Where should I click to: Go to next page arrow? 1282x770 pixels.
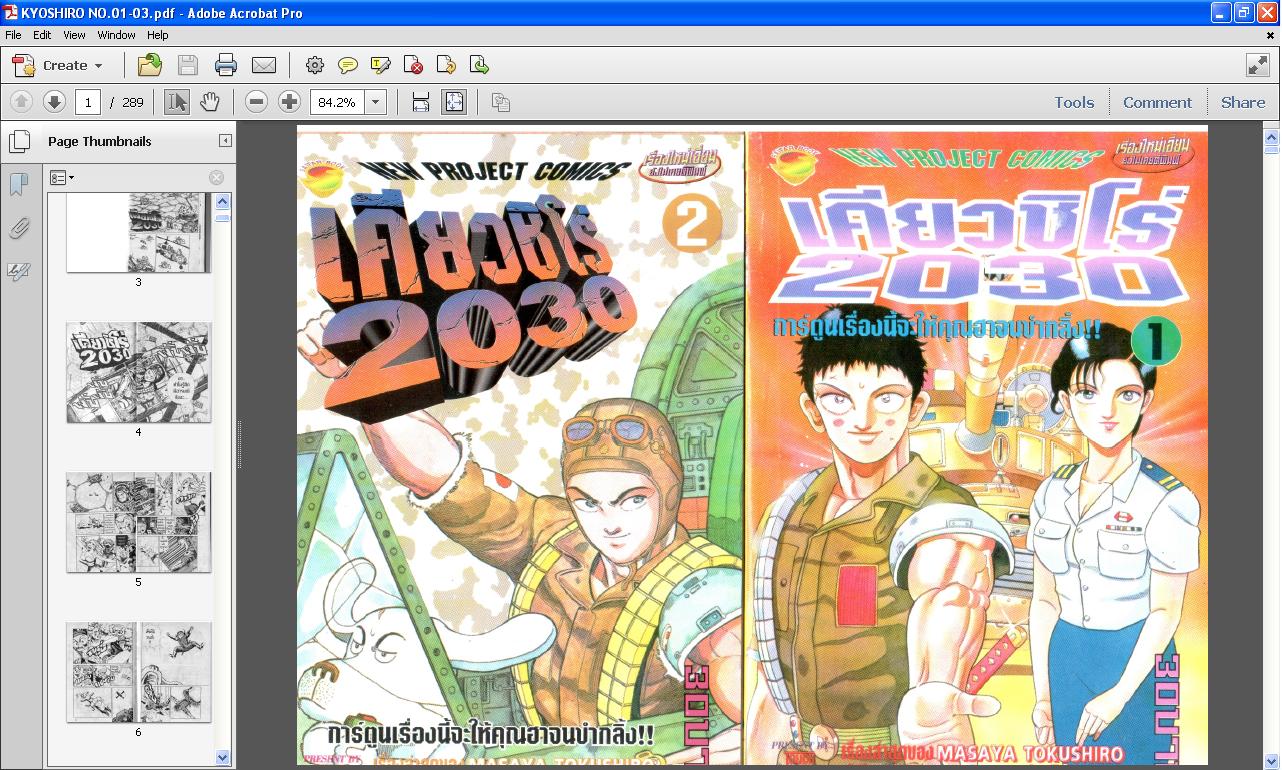point(54,102)
